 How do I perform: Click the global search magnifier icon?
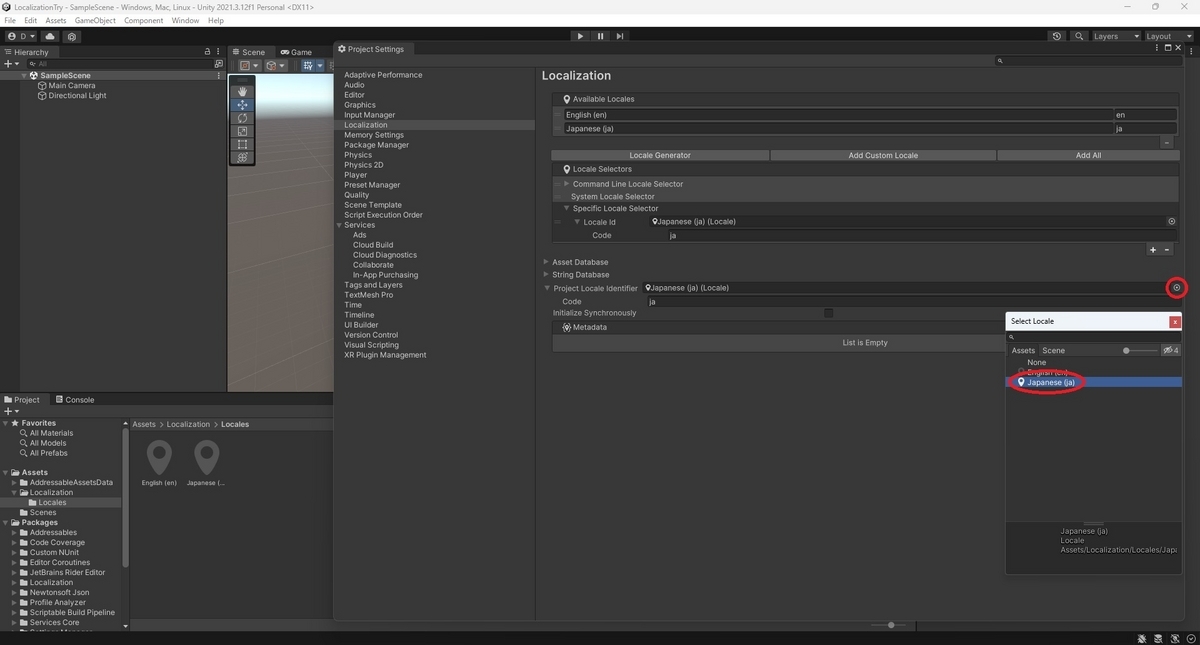tap(1079, 36)
